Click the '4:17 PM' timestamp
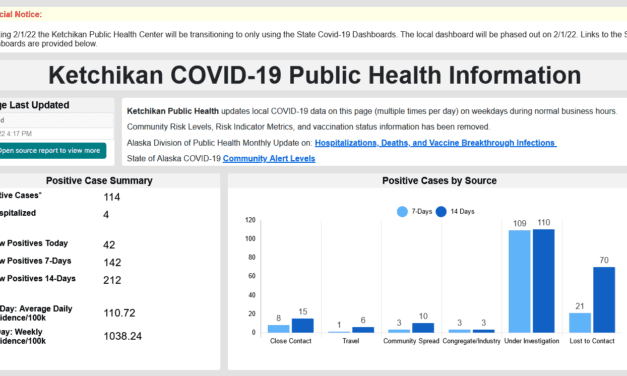This screenshot has height=376, width=627. [x=19, y=134]
